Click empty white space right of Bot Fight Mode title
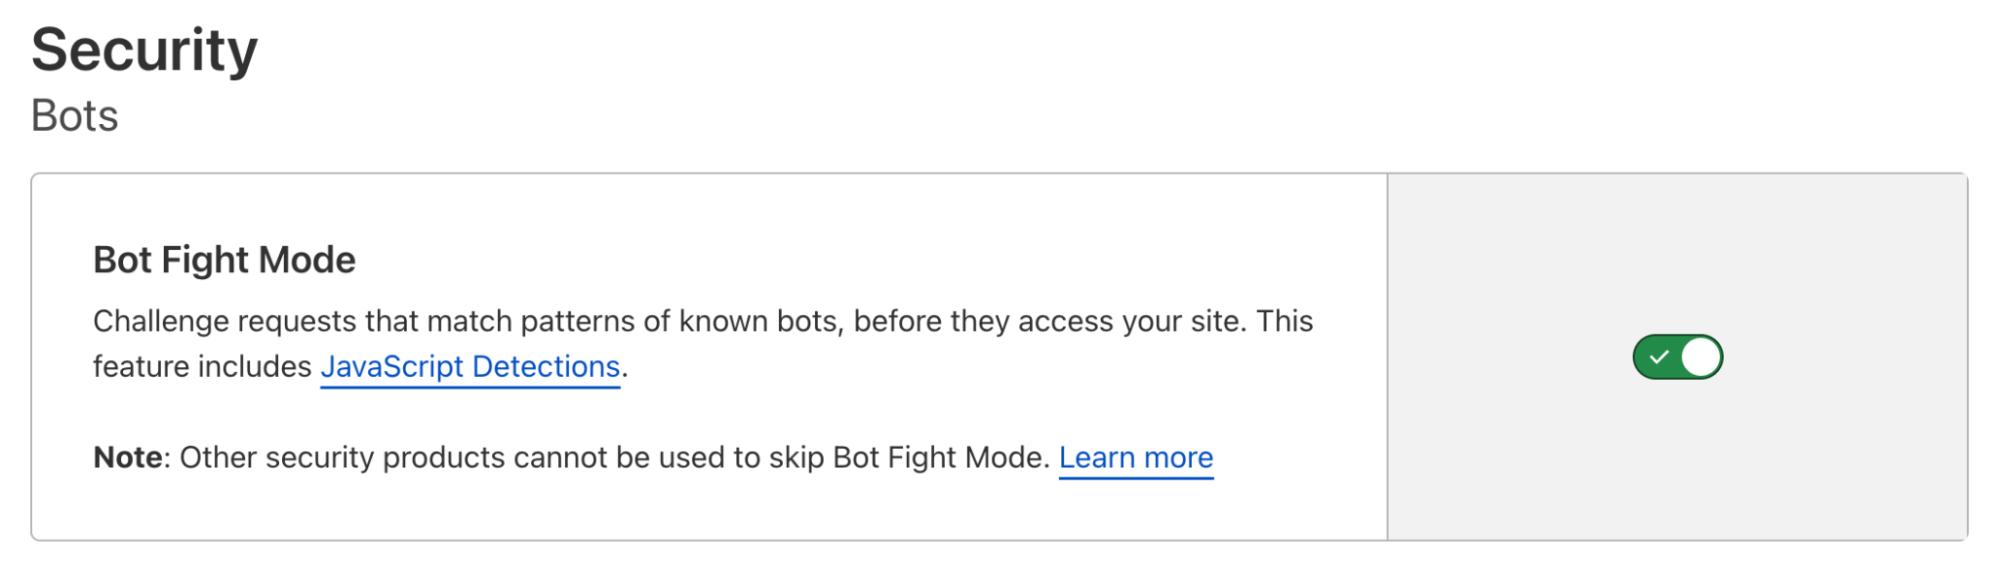This screenshot has width=1999, height=579. [800, 260]
